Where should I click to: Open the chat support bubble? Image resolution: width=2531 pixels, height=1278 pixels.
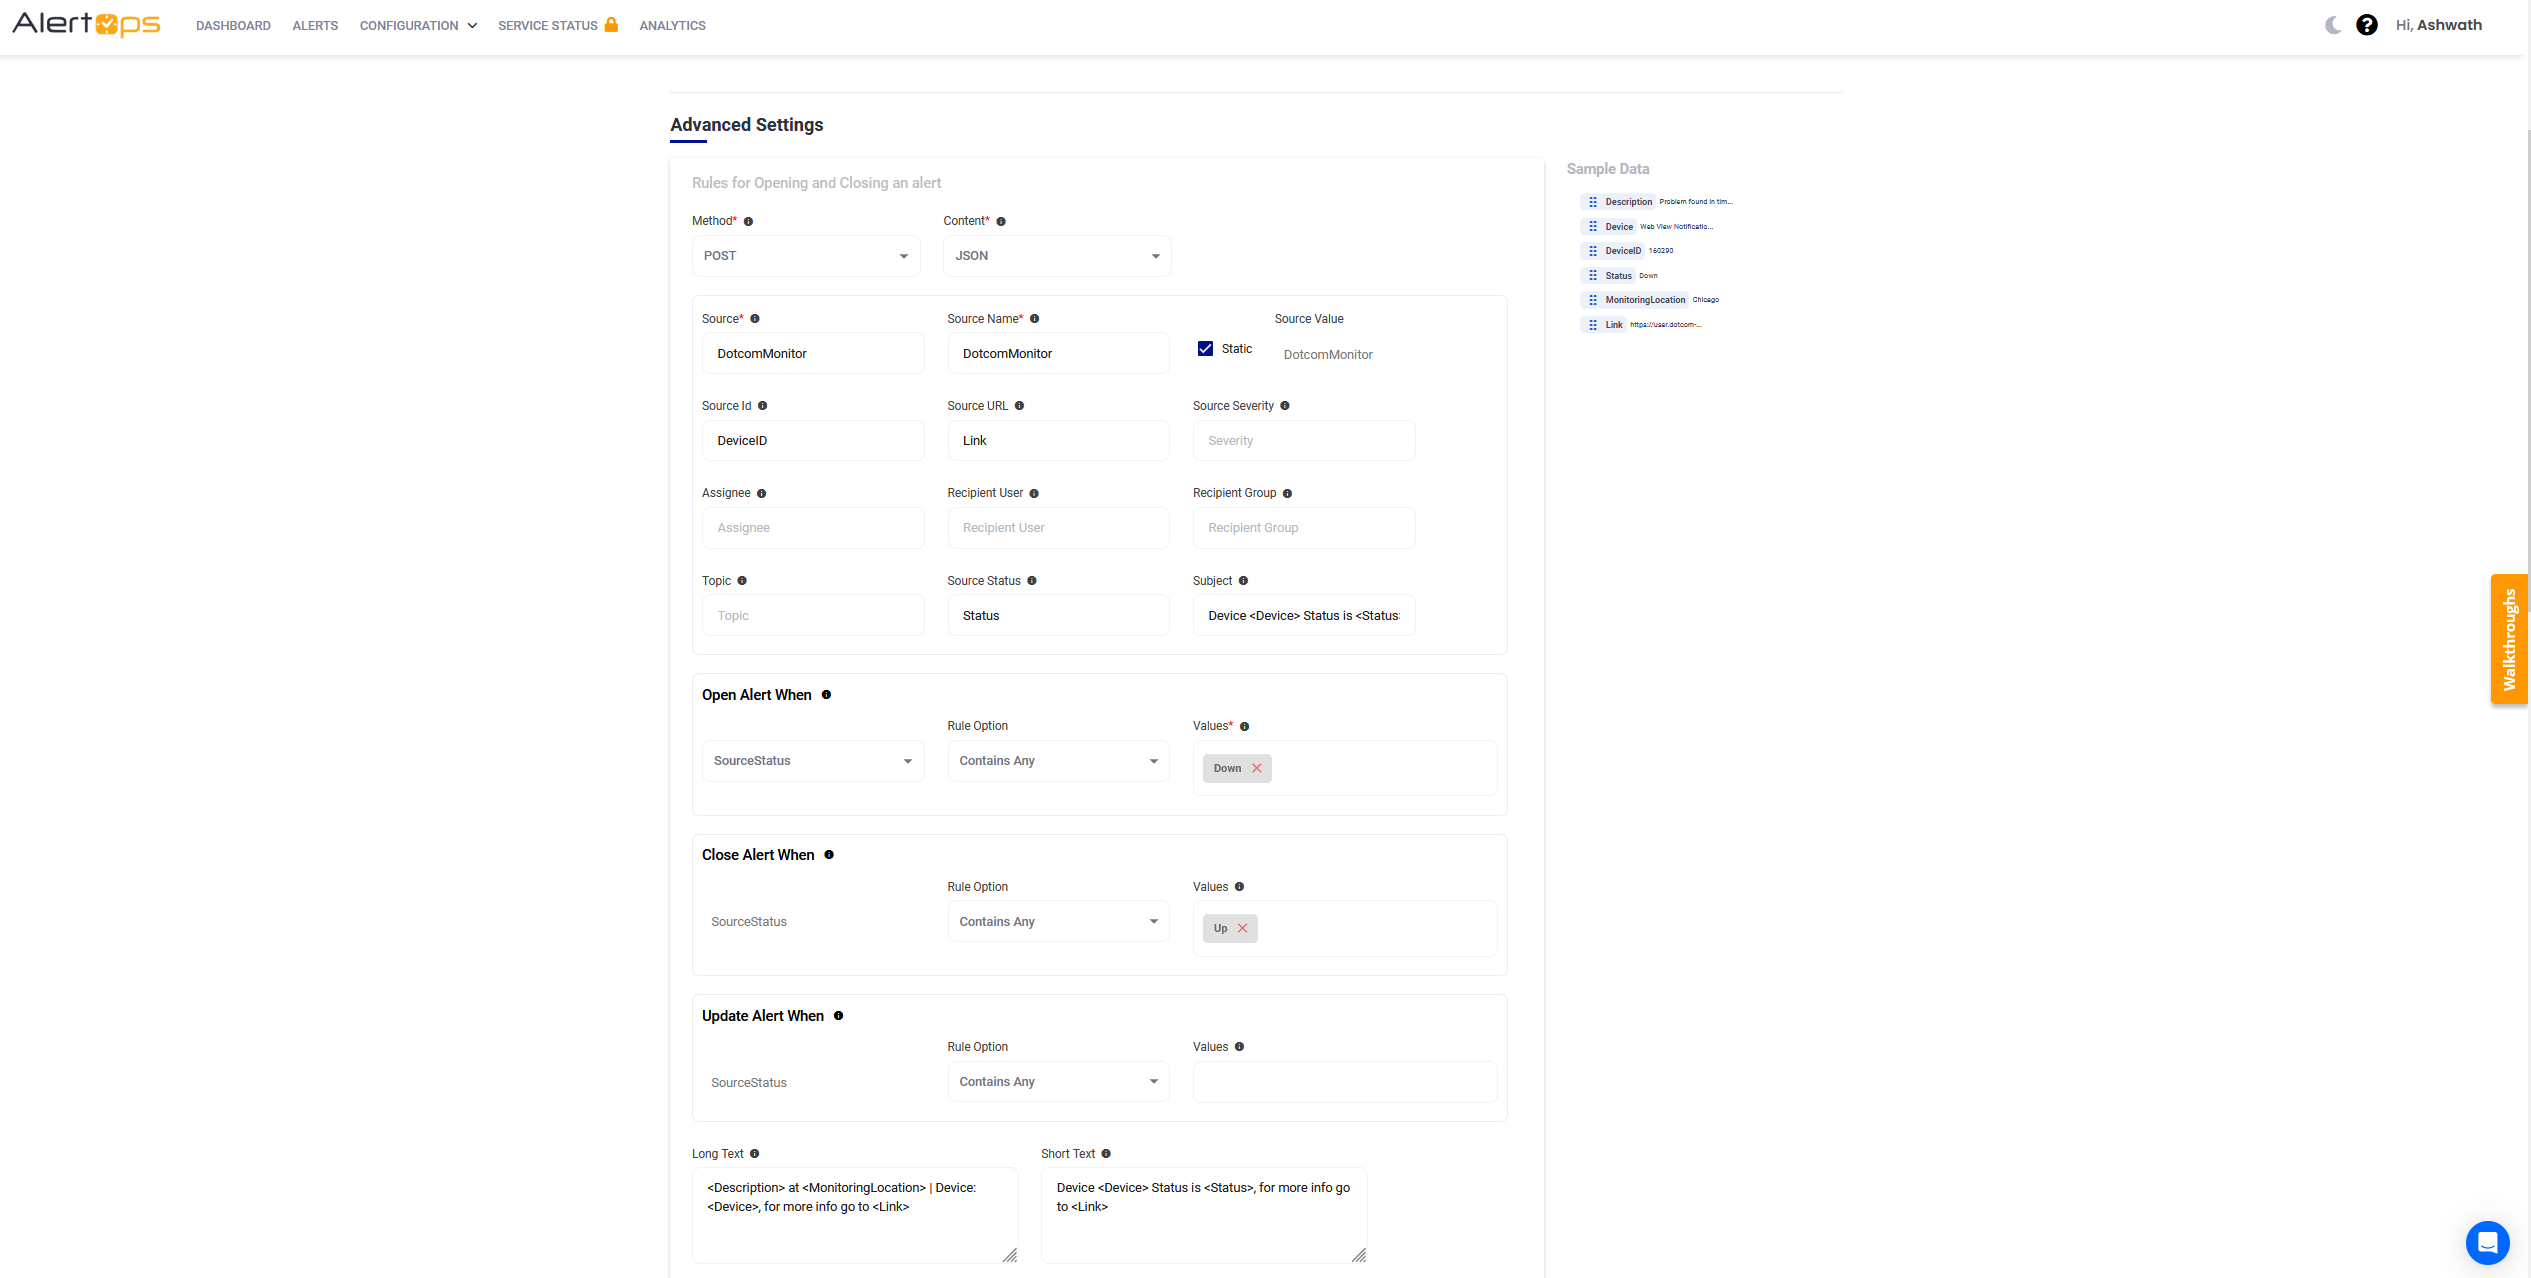click(2486, 1242)
